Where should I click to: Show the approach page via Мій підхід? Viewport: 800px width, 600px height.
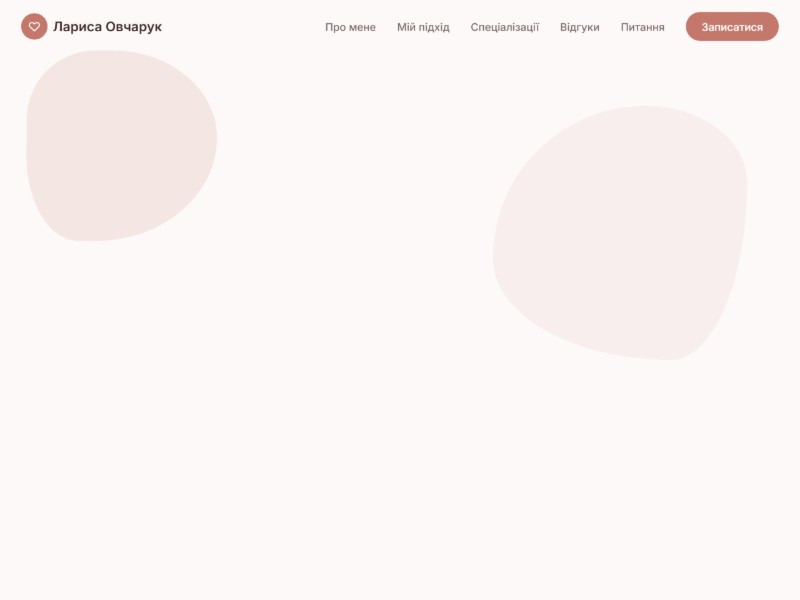tap(423, 27)
